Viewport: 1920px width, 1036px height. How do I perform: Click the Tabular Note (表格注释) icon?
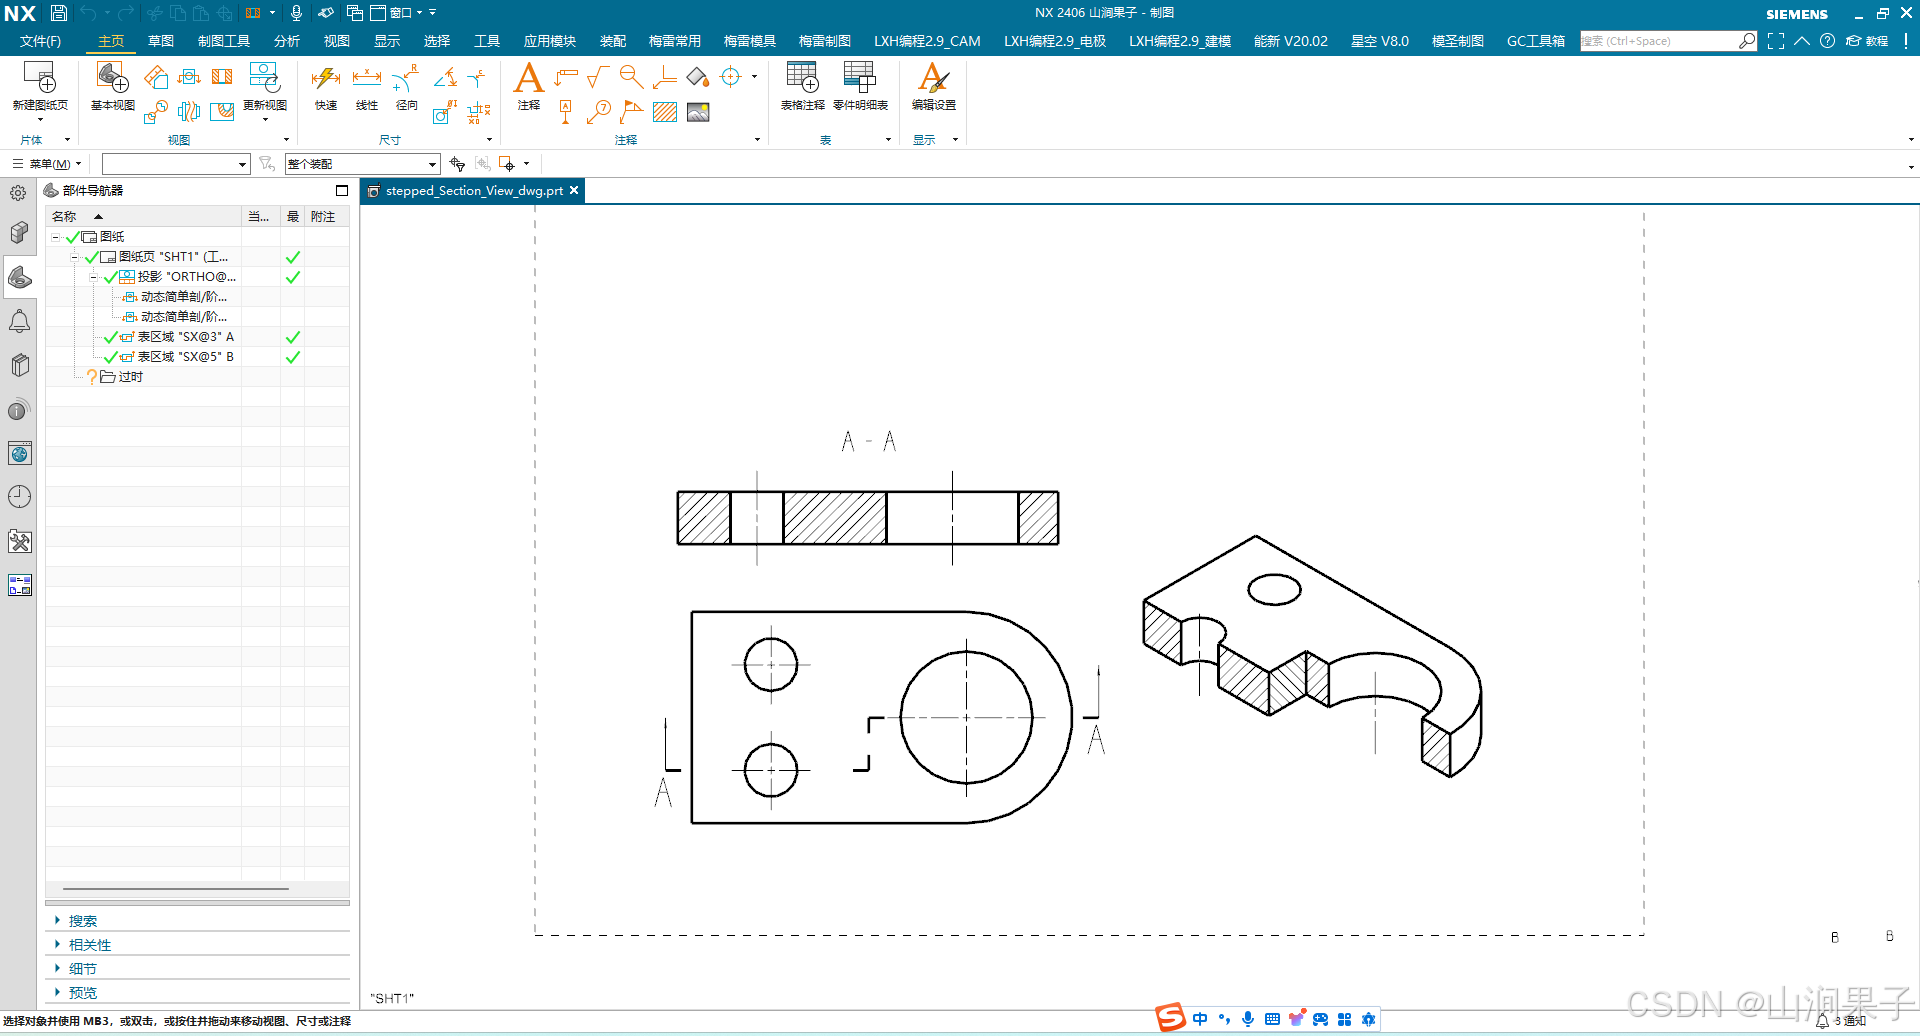pyautogui.click(x=802, y=77)
